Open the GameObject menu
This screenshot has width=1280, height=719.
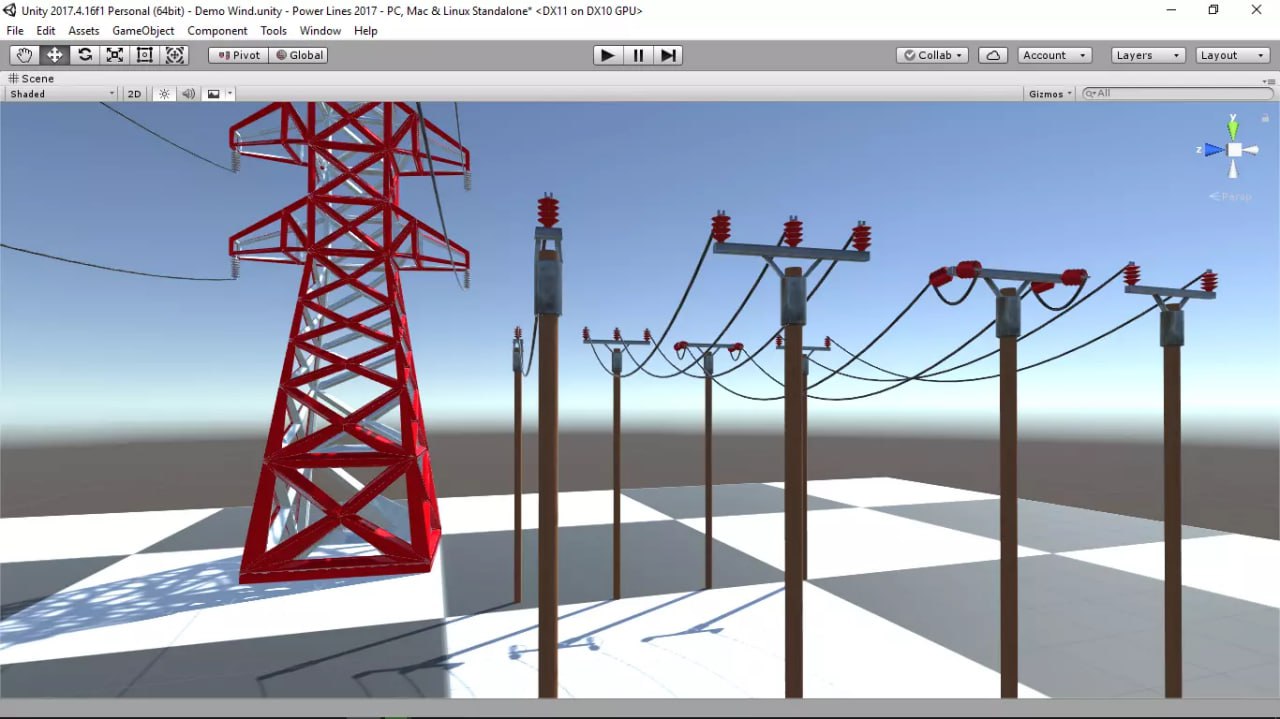(142, 30)
